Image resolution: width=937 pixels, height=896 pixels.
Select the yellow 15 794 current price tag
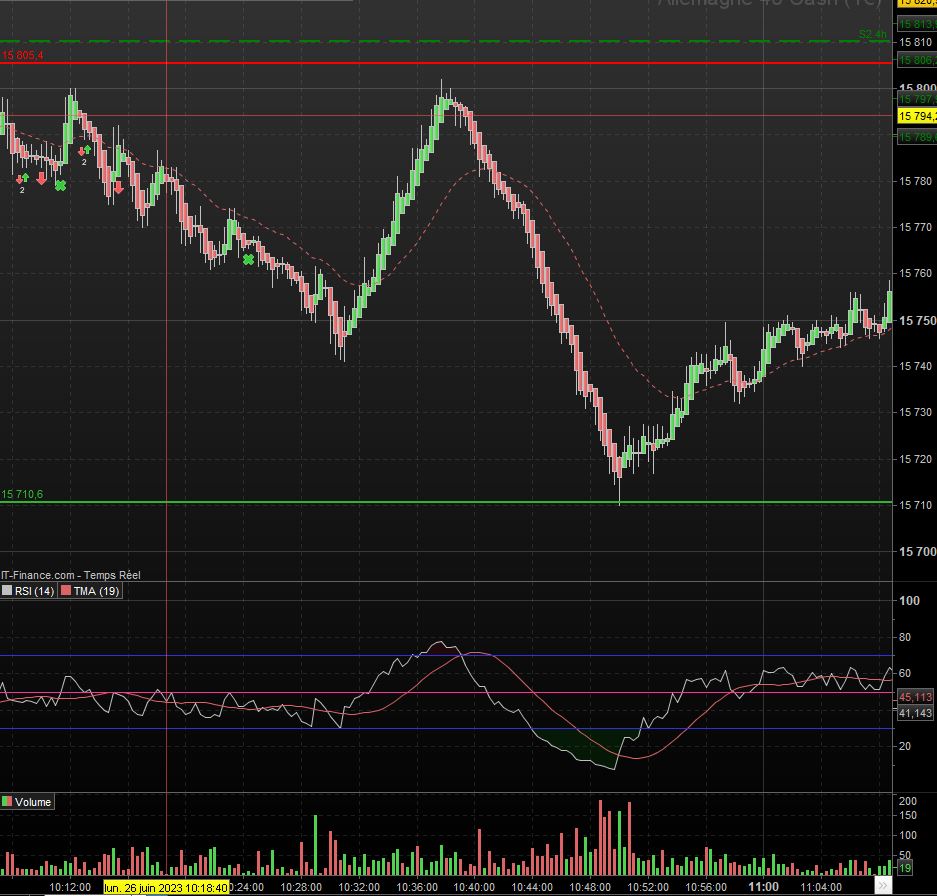[917, 116]
